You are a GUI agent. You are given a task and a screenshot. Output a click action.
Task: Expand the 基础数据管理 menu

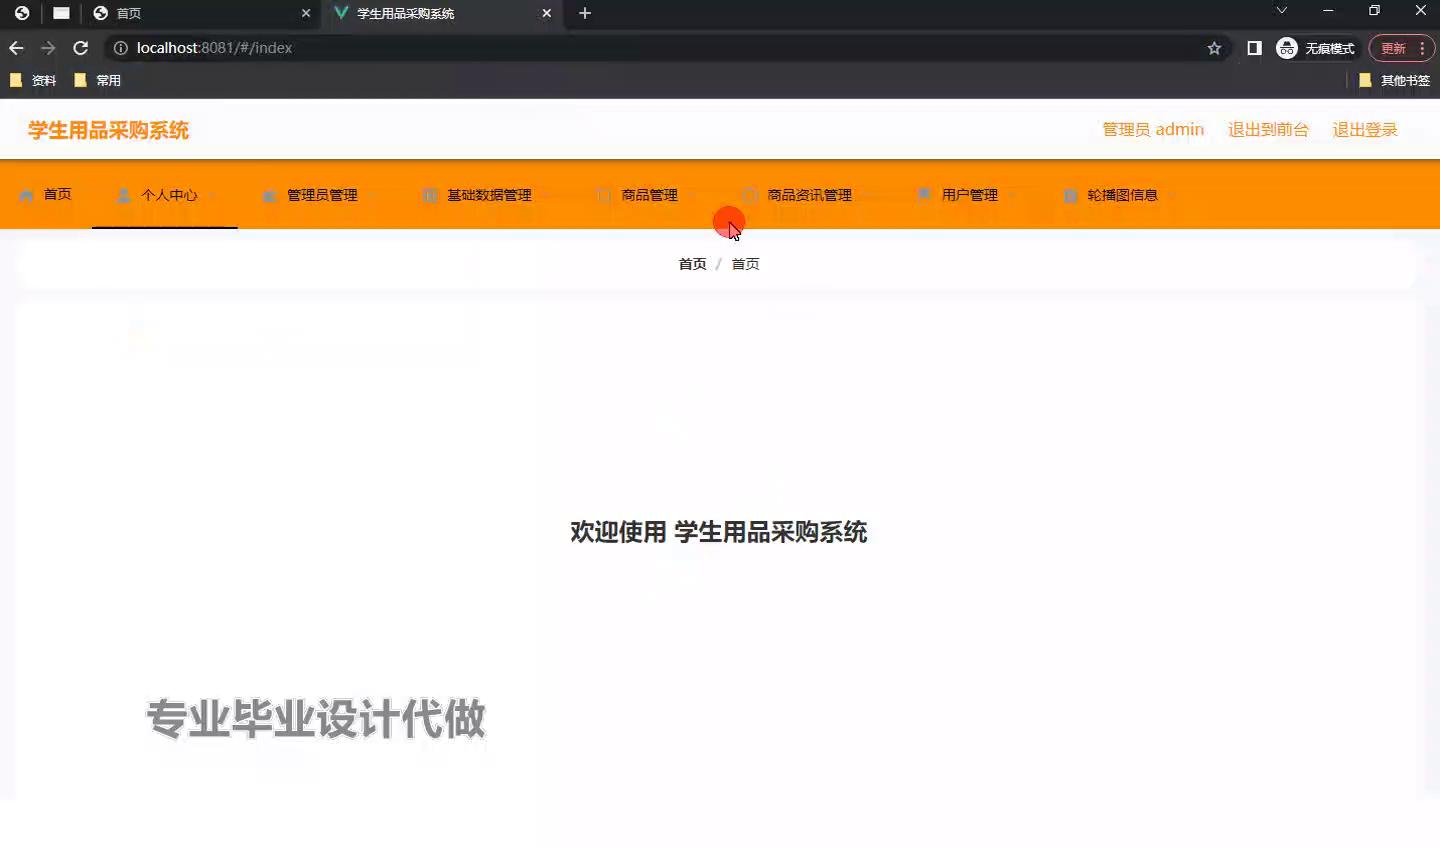pyautogui.click(x=489, y=195)
